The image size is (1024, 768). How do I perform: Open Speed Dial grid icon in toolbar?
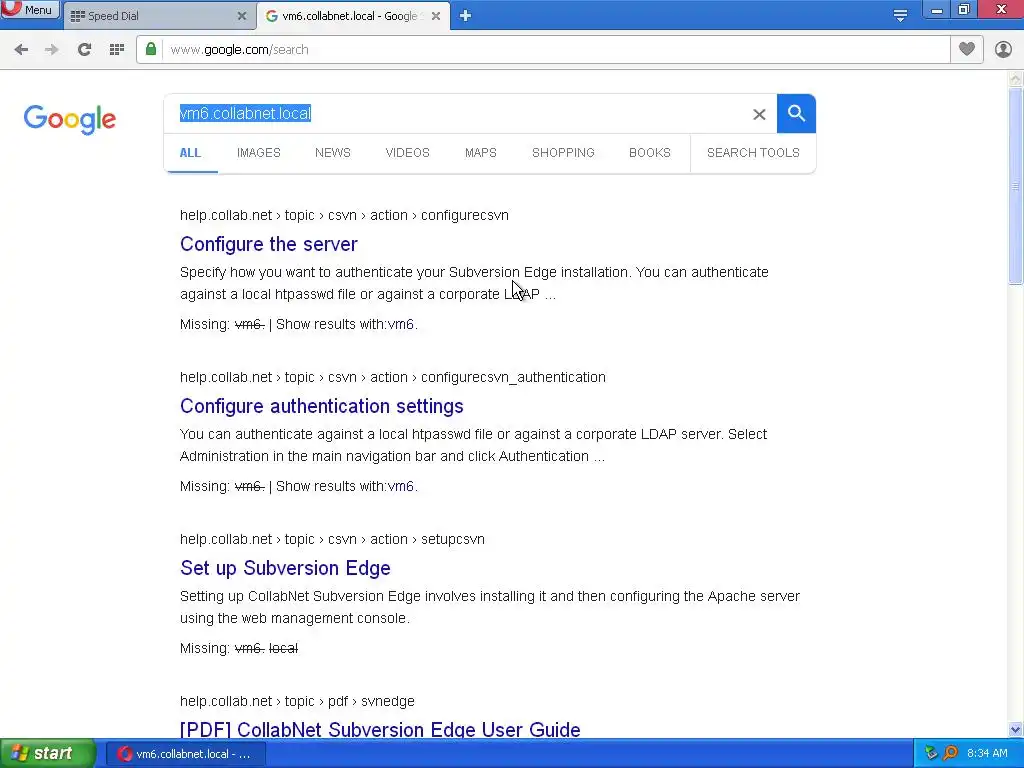[117, 50]
